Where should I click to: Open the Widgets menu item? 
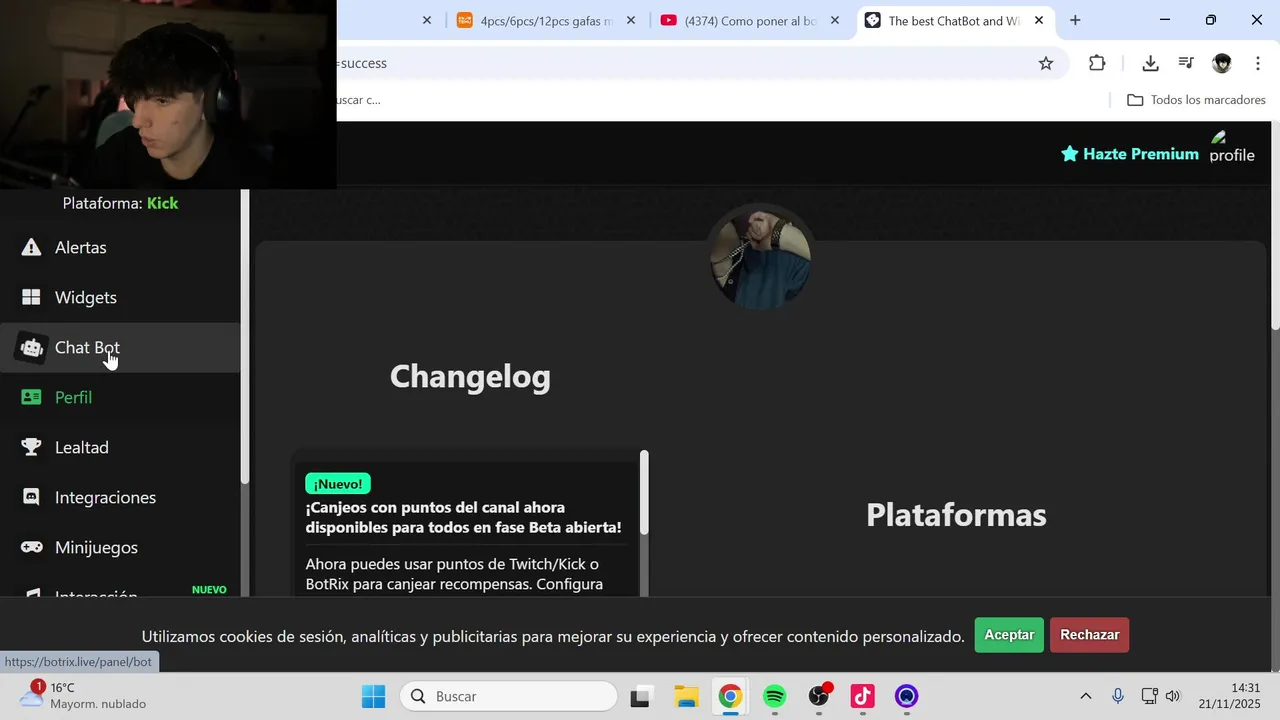[120, 297]
